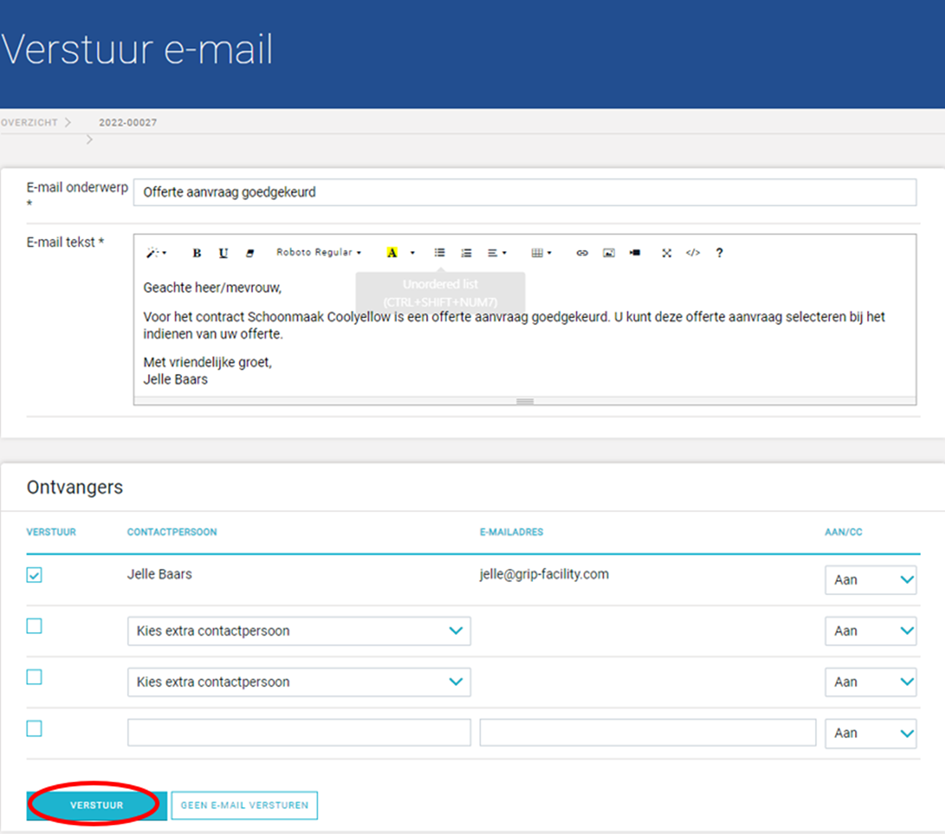Click the eraser remove-font-style icon

point(250,253)
